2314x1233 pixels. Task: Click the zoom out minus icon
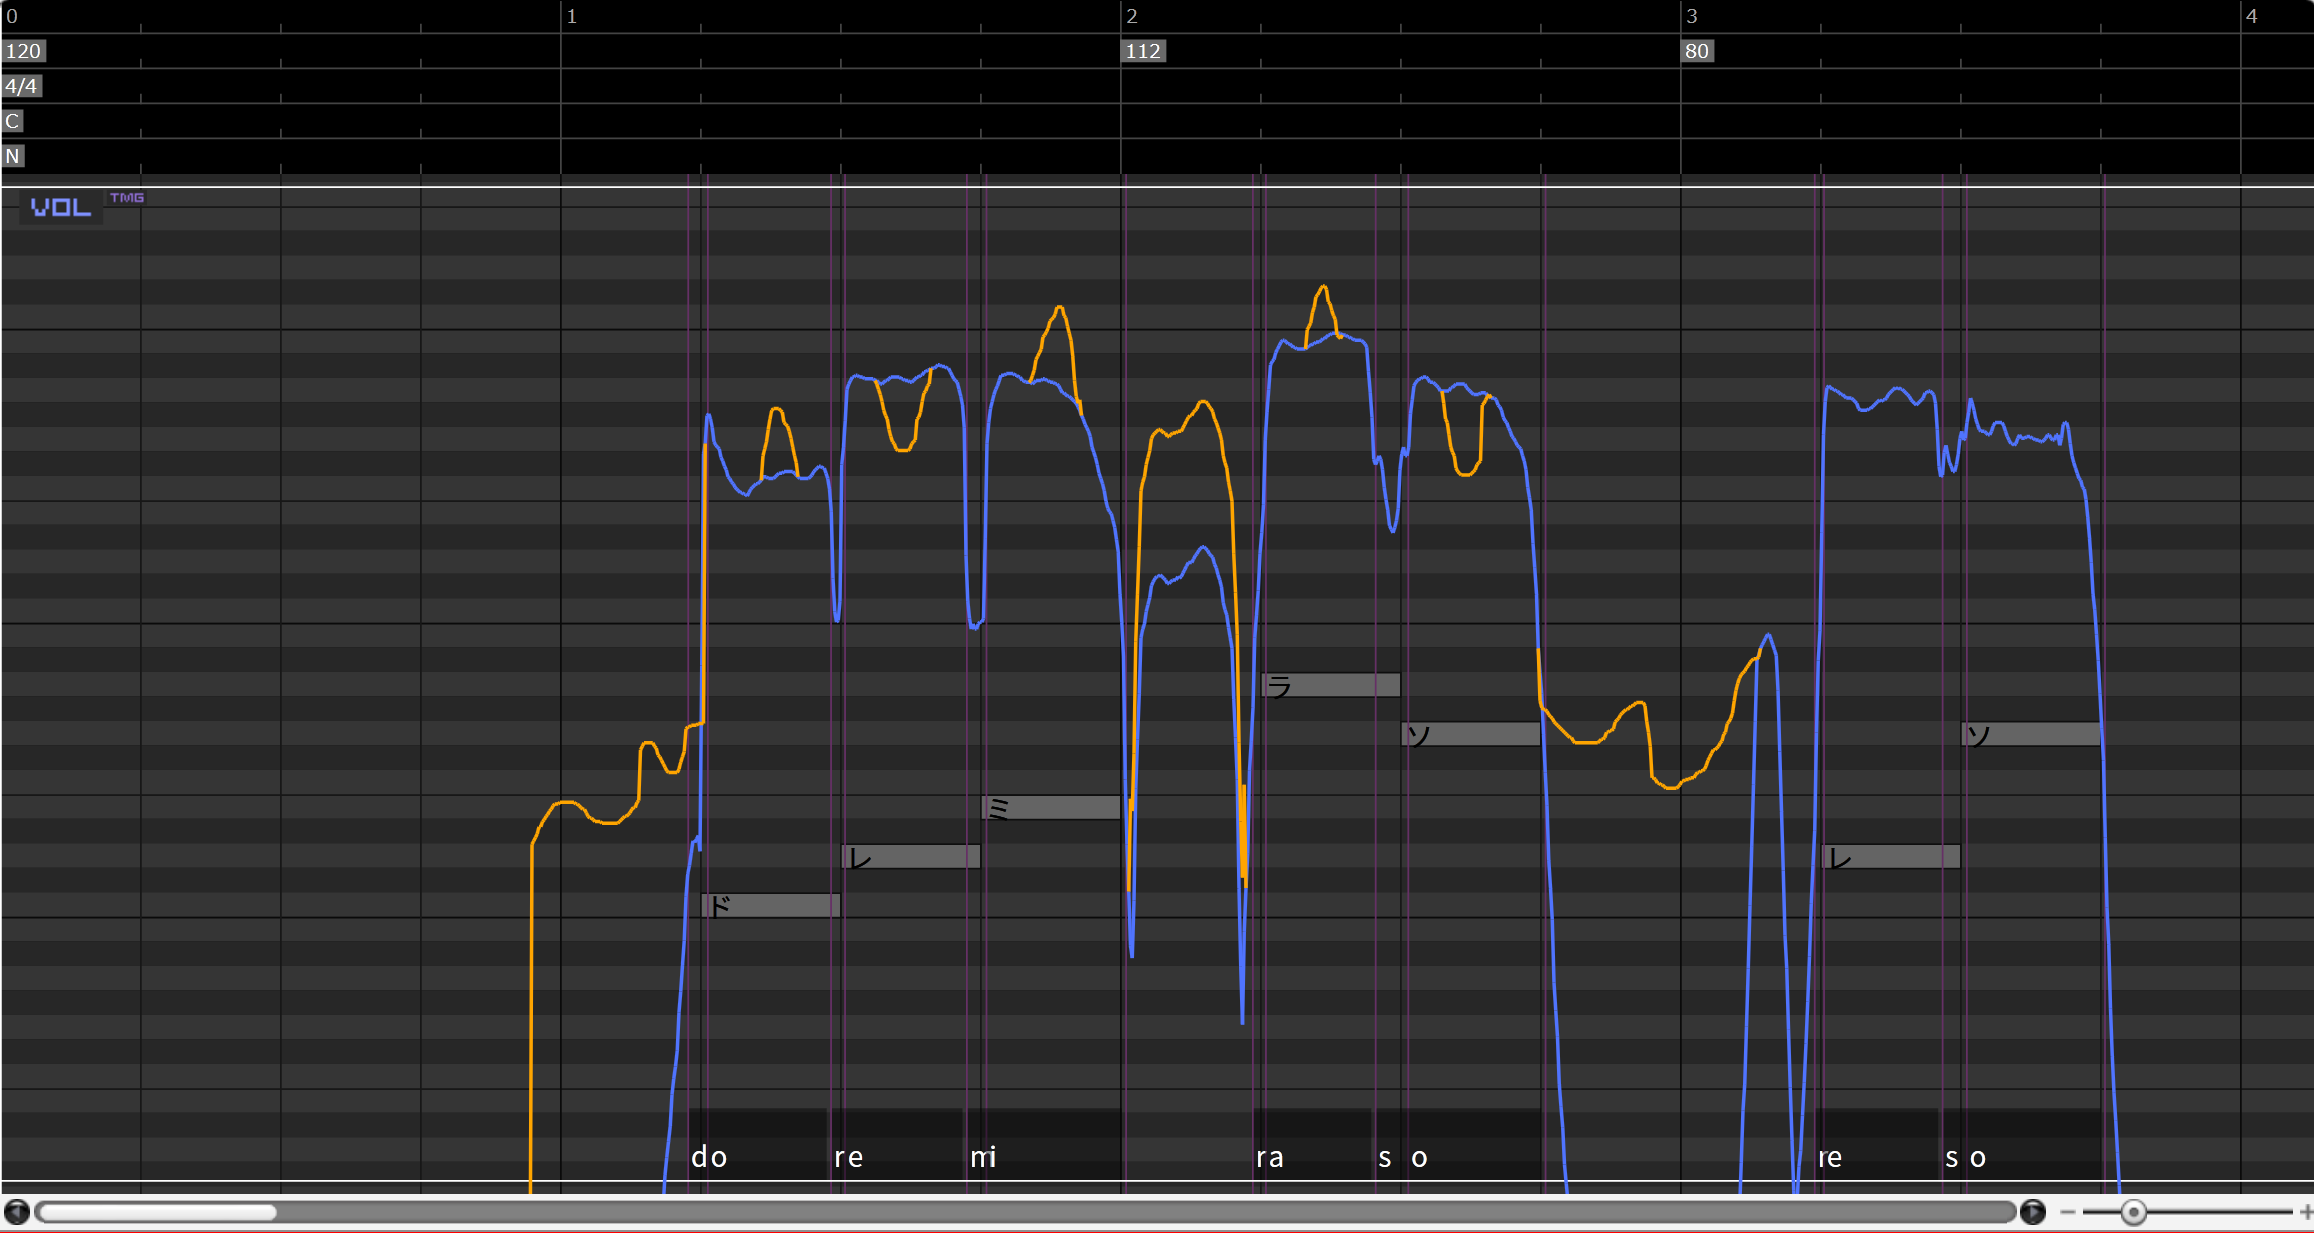2068,1212
